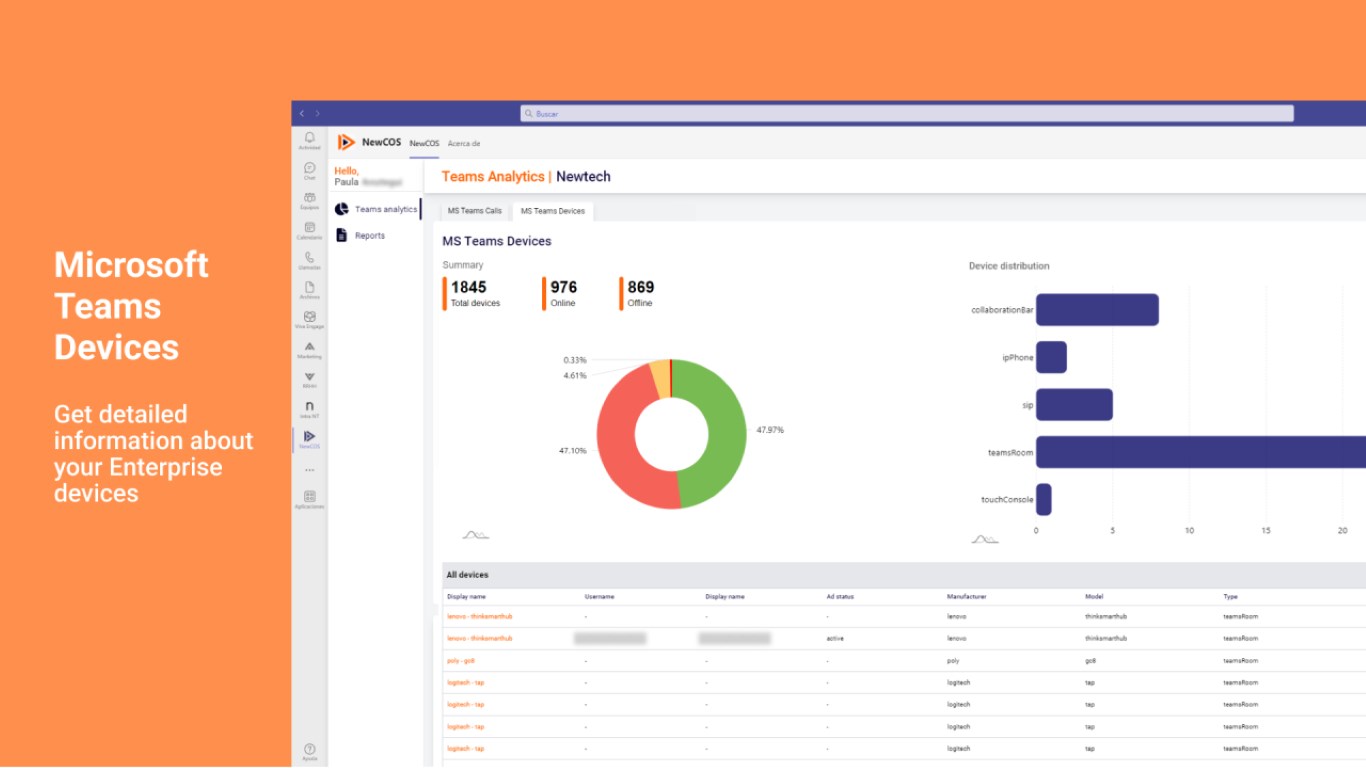Open the Llamadas phone icon

tap(310, 260)
